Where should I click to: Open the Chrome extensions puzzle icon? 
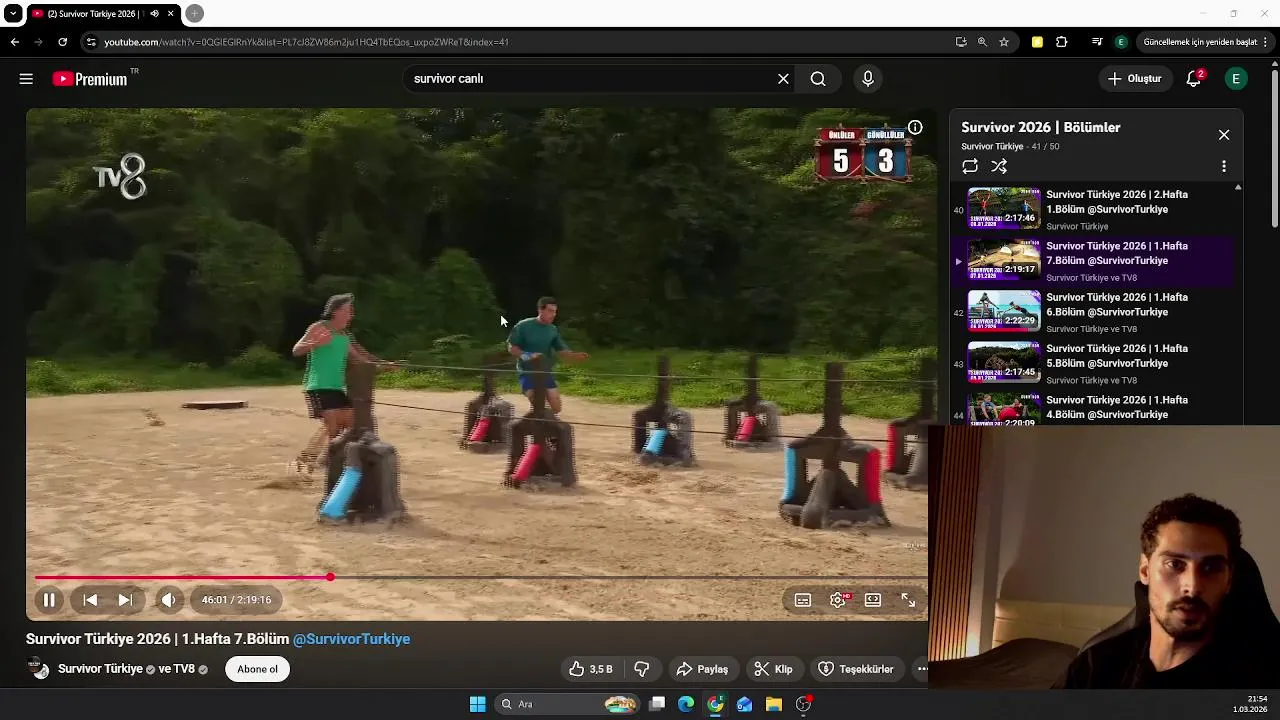coord(1062,42)
